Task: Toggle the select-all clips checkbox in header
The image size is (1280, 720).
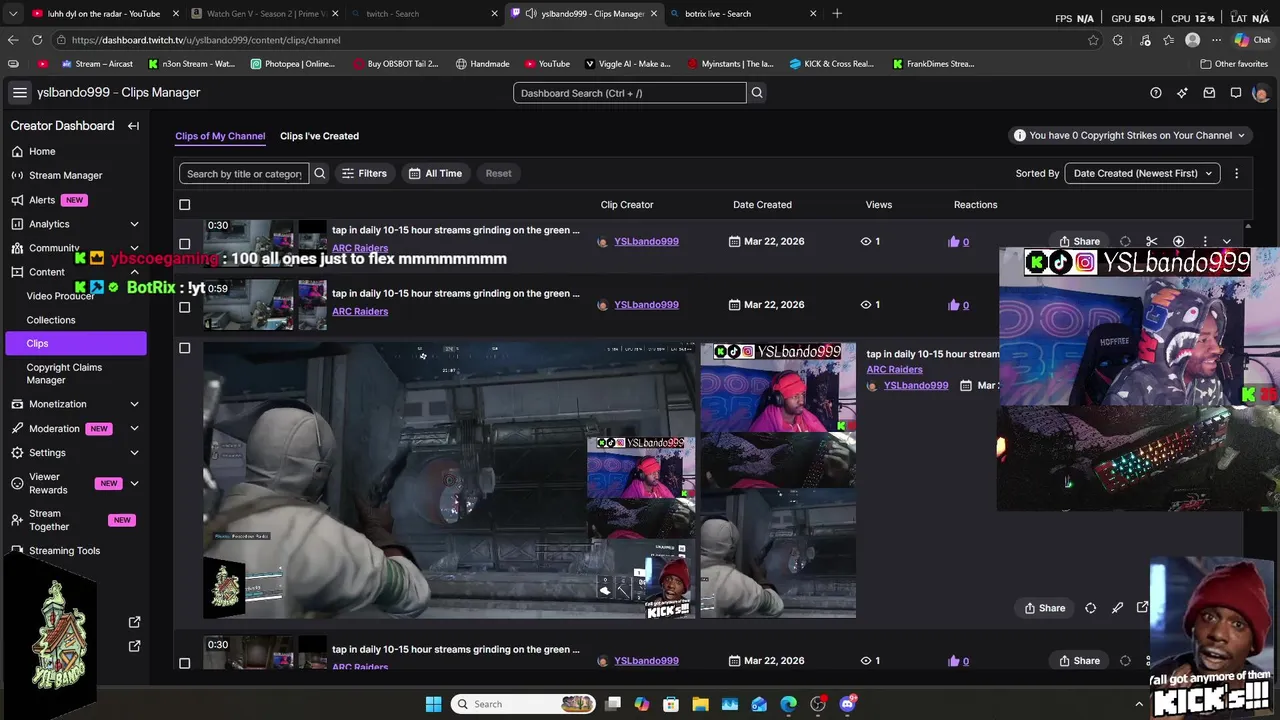Action: (184, 205)
